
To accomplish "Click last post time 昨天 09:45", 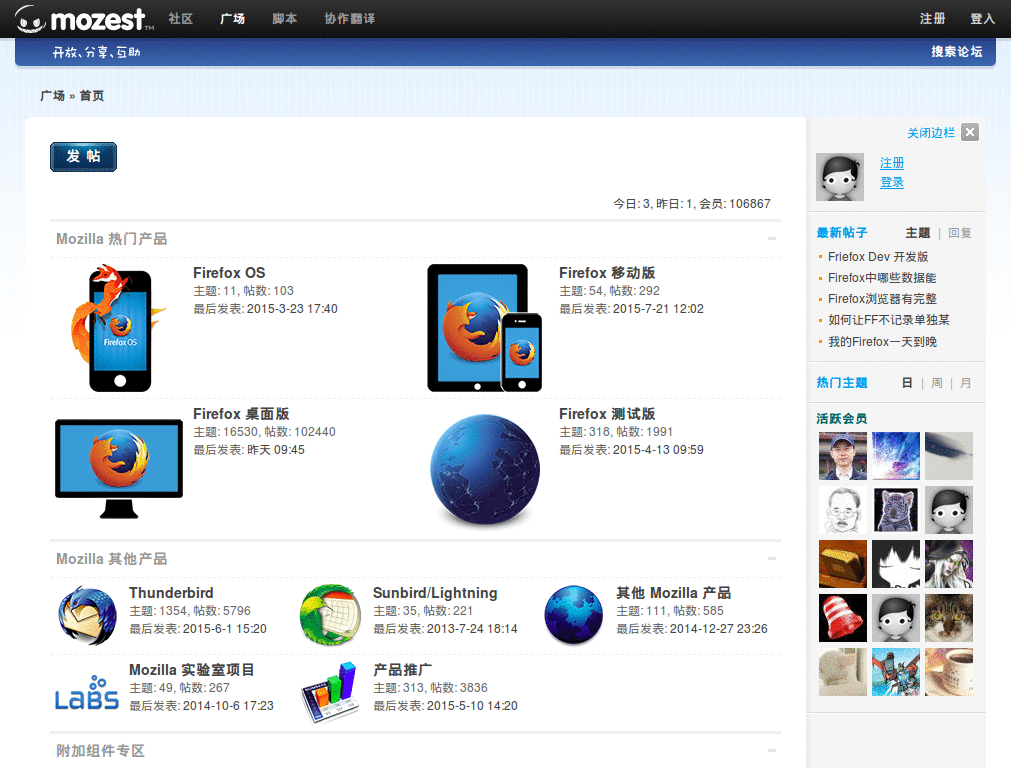I will click(276, 450).
